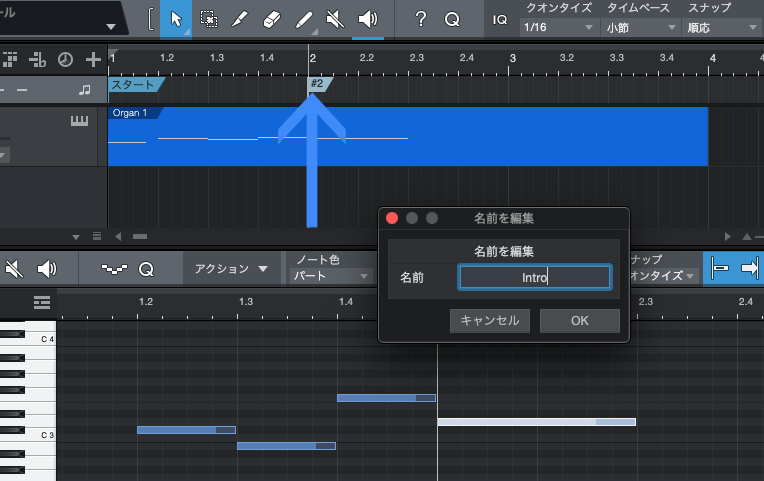Image resolution: width=764 pixels, height=481 pixels.
Task: Toggle the editor snap button
Action: [717, 269]
